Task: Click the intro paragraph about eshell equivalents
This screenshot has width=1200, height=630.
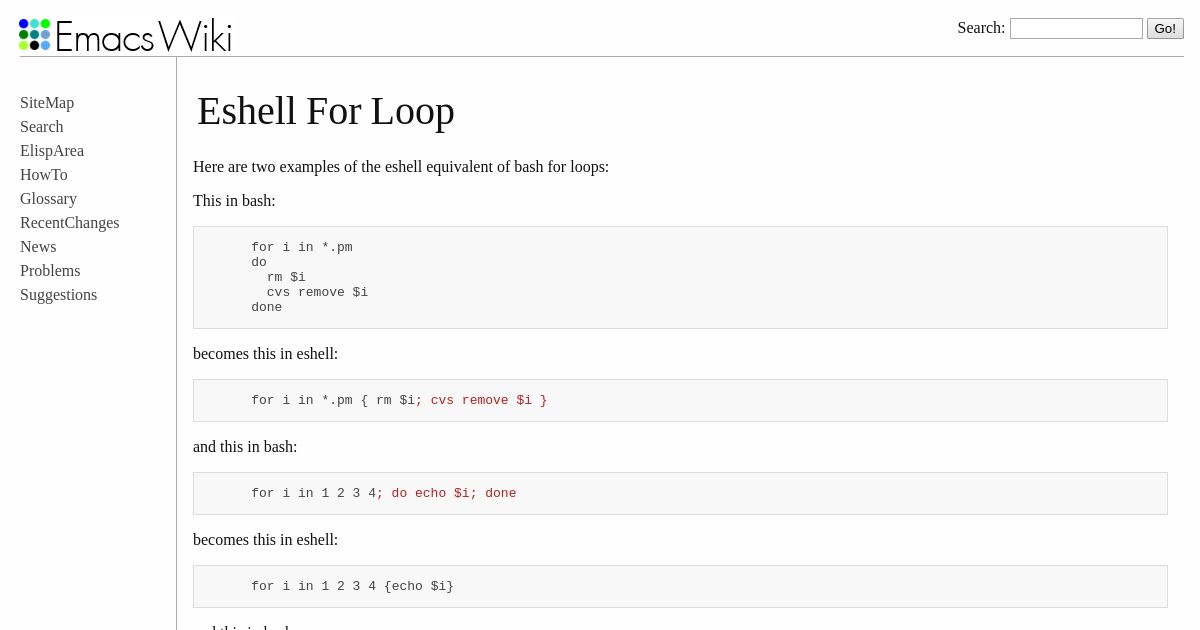Action: 401,167
